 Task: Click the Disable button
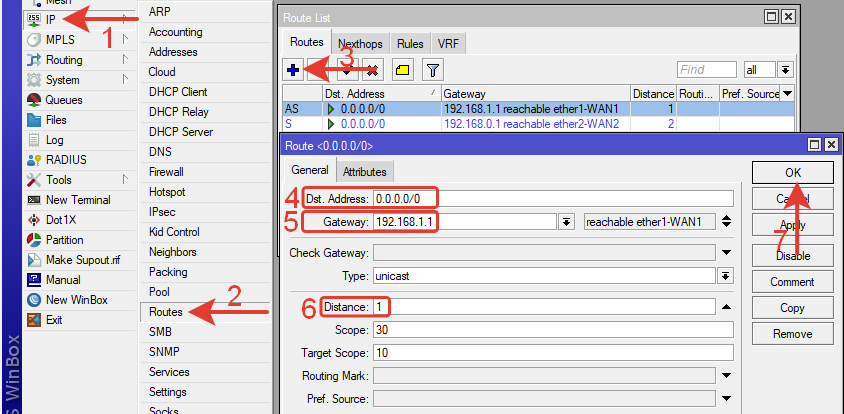pyautogui.click(x=793, y=256)
